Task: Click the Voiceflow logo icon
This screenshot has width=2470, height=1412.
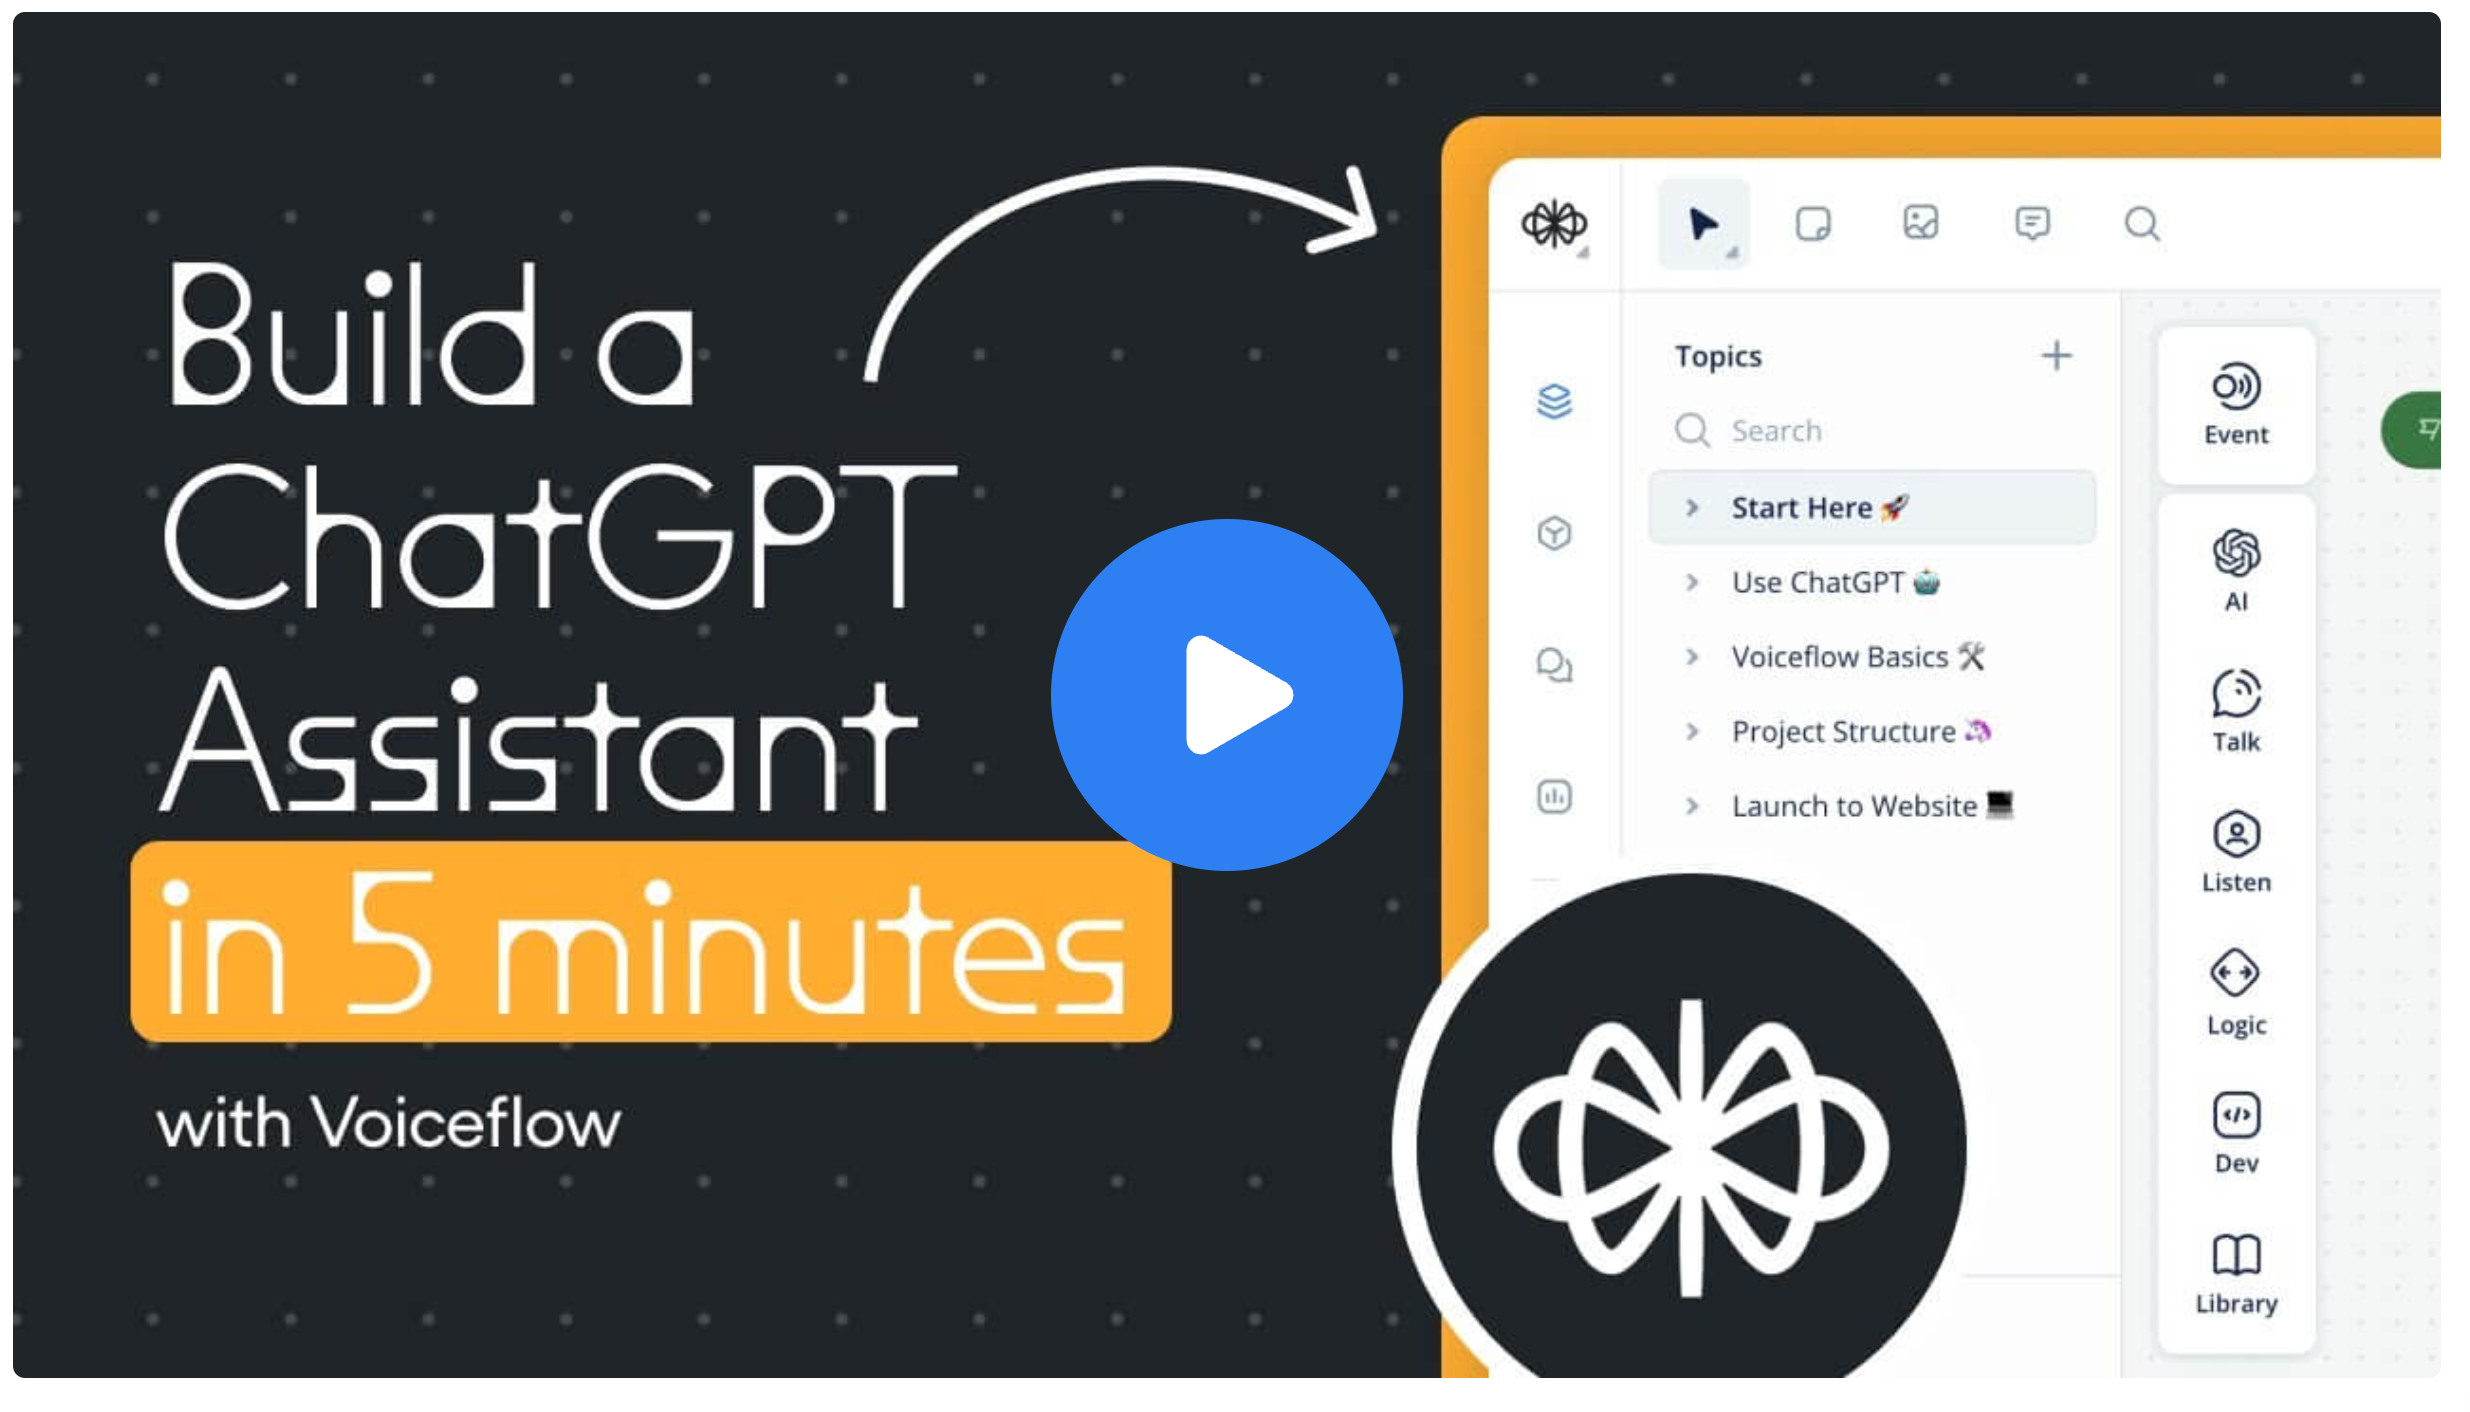Action: (x=1556, y=221)
